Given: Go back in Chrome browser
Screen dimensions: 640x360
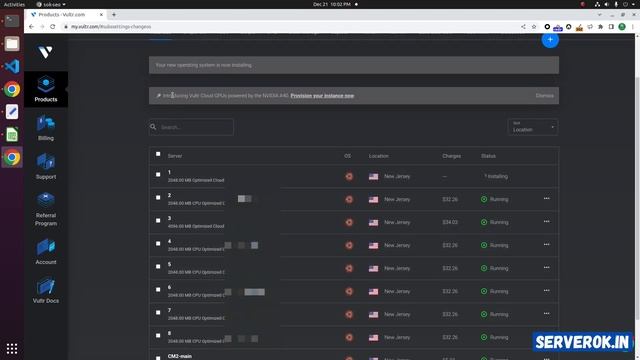Looking at the screenshot, I should [x=31, y=27].
